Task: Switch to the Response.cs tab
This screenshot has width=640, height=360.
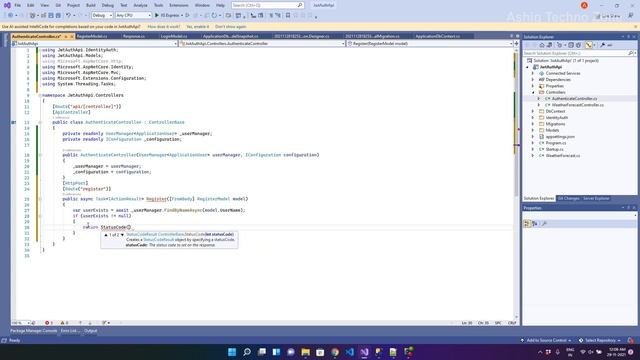Action: coord(134,36)
